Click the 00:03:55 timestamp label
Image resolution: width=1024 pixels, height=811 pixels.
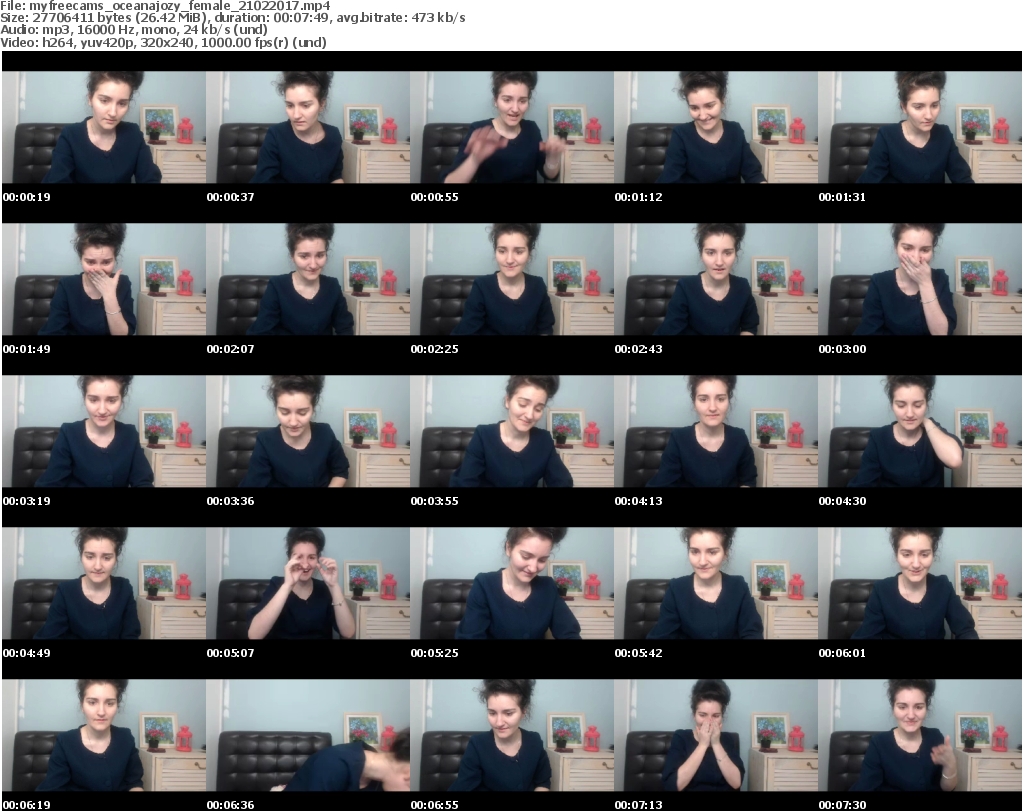click(434, 501)
